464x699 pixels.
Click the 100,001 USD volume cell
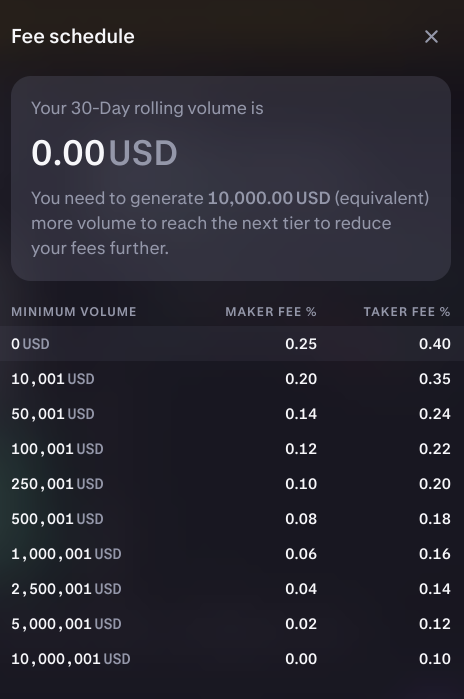click(x=57, y=449)
